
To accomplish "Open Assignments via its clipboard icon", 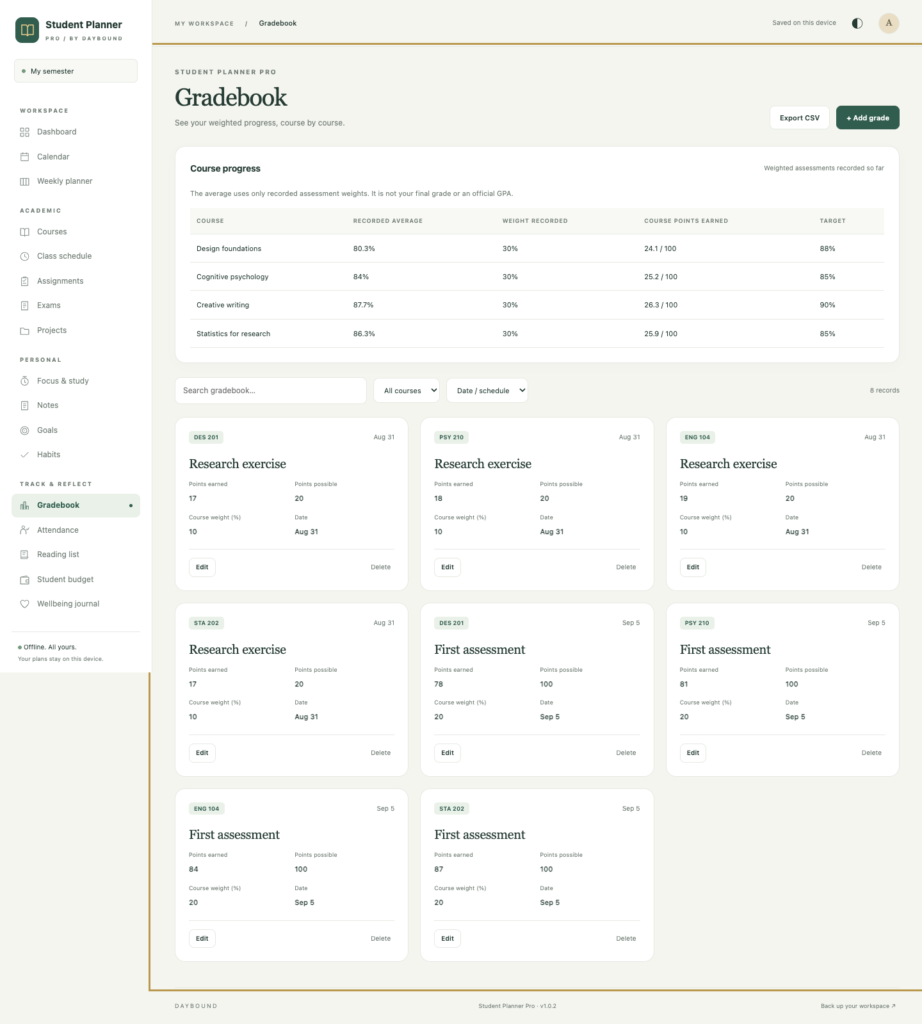I will (25, 281).
